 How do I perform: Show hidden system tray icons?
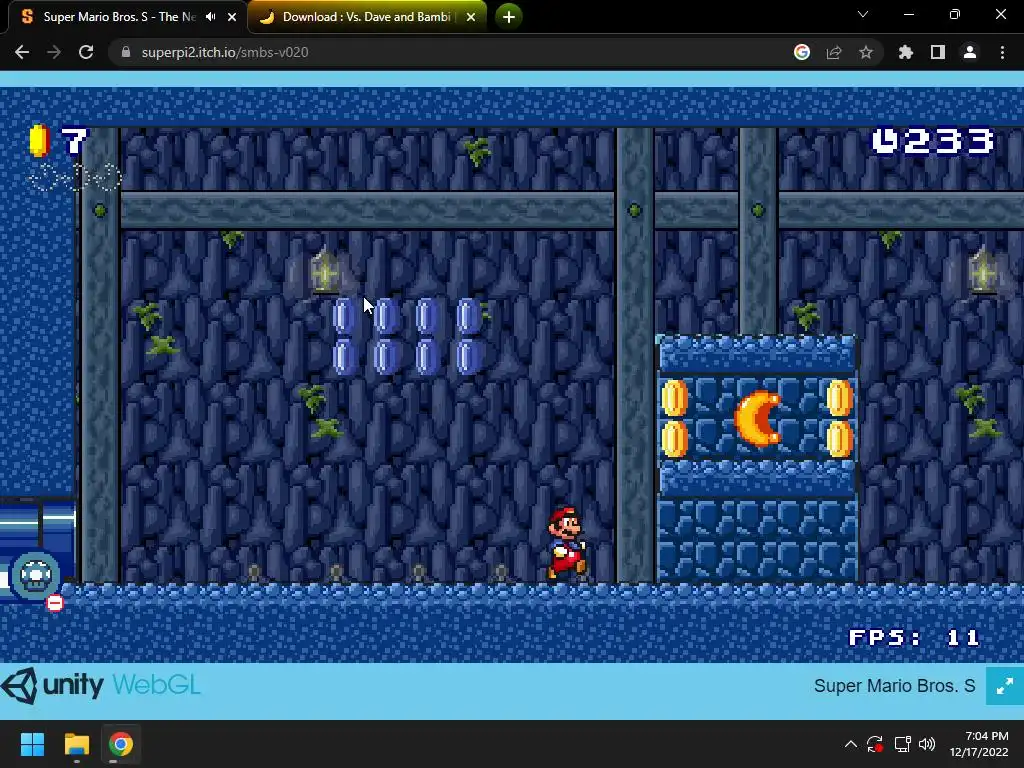click(x=850, y=744)
